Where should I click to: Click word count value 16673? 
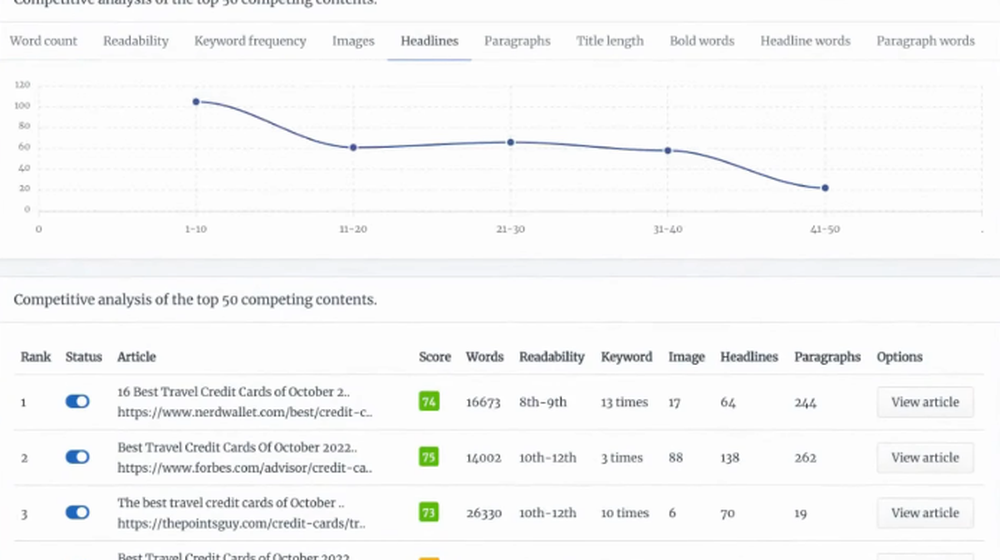click(483, 402)
